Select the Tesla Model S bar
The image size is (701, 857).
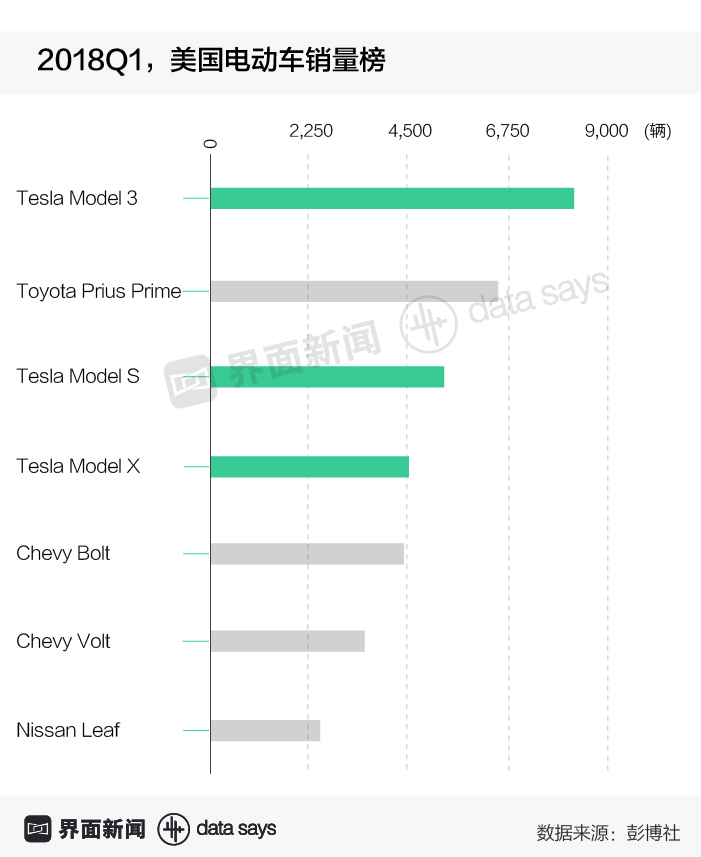(327, 377)
